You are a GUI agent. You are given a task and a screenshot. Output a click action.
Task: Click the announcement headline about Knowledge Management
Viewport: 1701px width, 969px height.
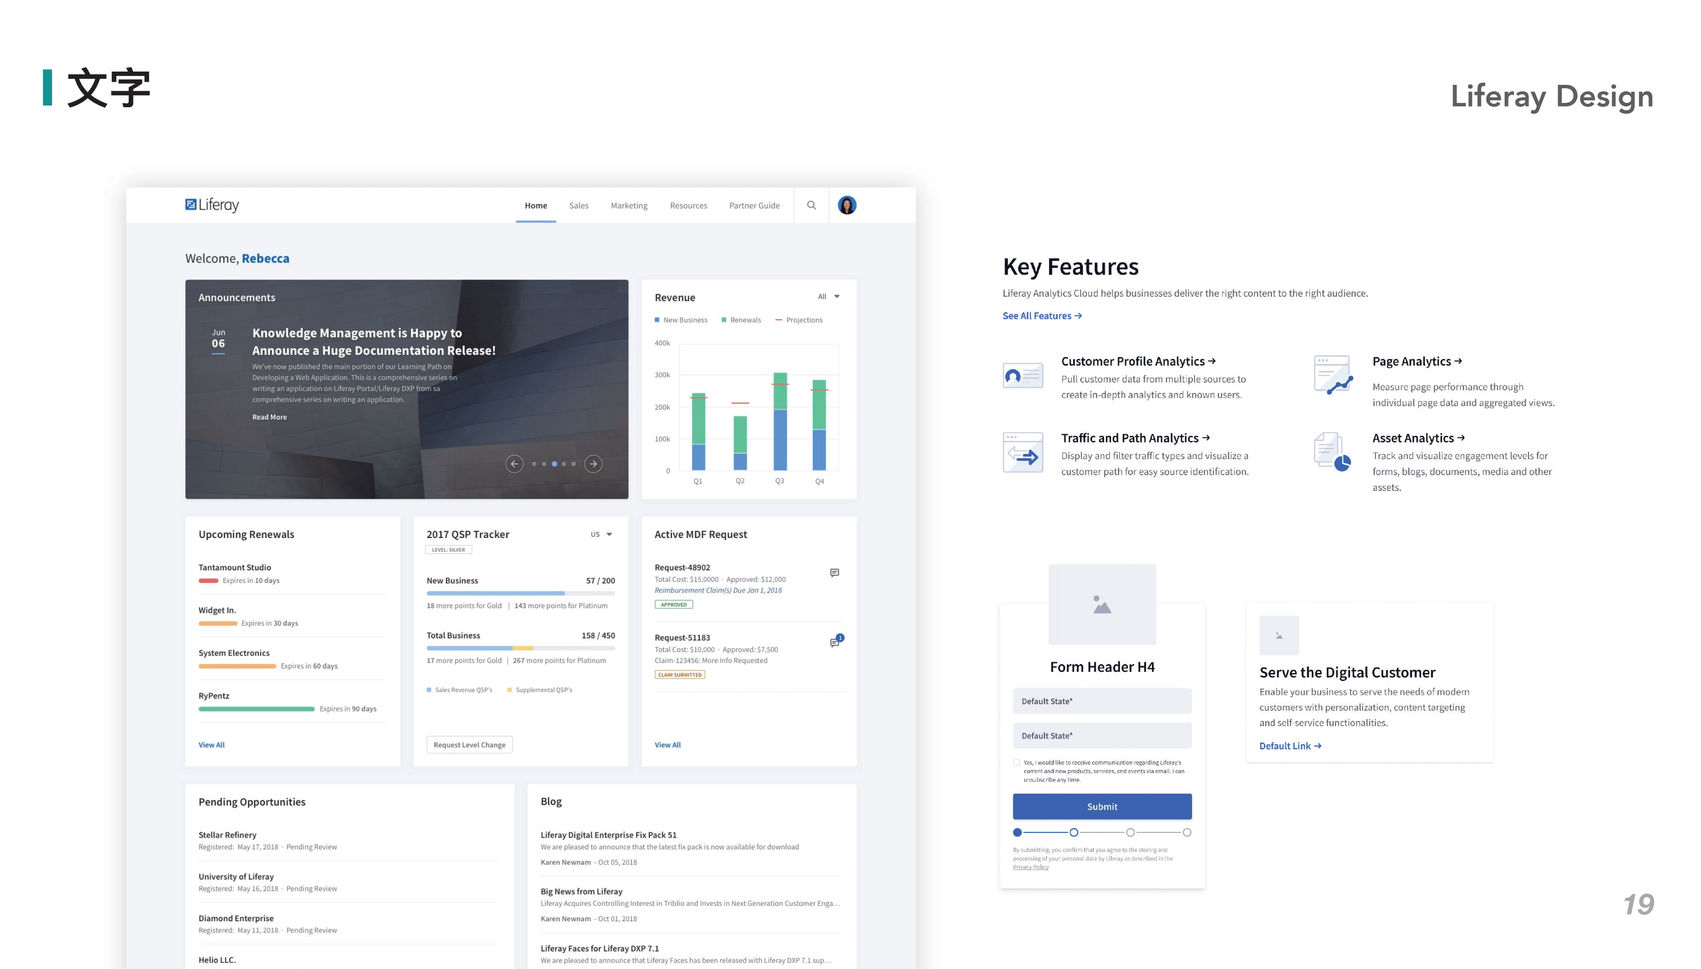click(374, 342)
